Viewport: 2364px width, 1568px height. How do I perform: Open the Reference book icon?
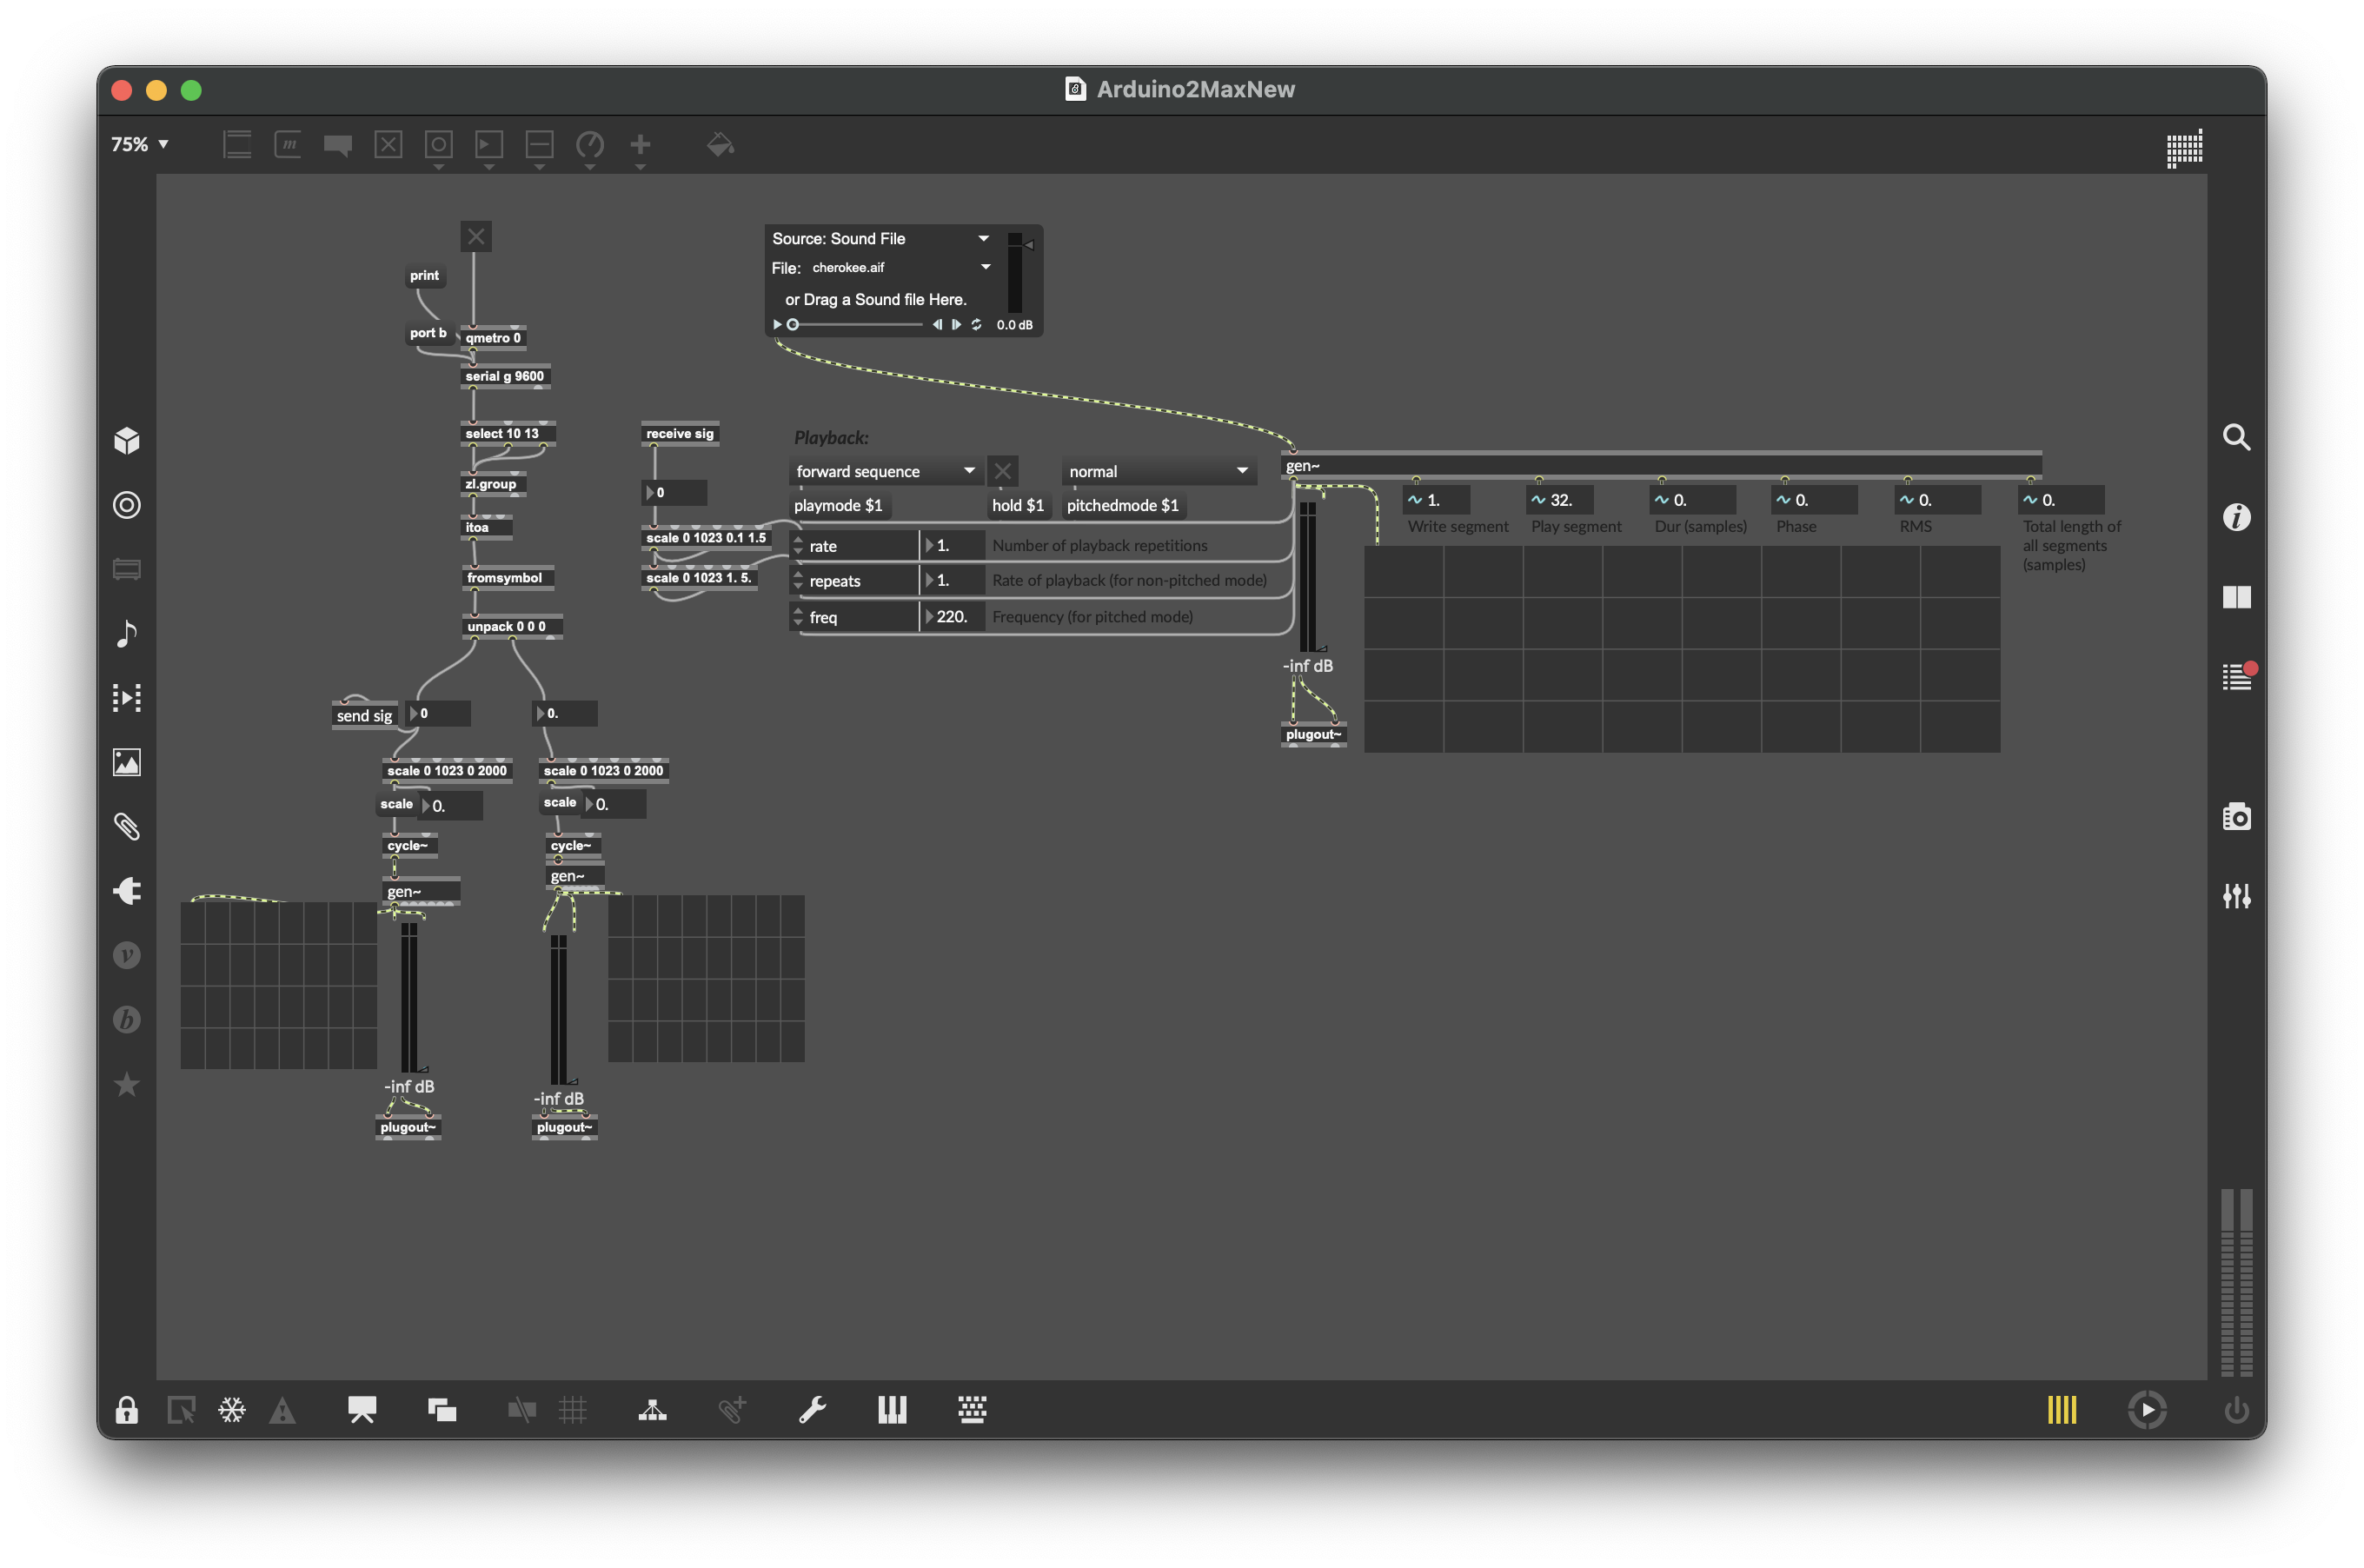[x=2236, y=597]
